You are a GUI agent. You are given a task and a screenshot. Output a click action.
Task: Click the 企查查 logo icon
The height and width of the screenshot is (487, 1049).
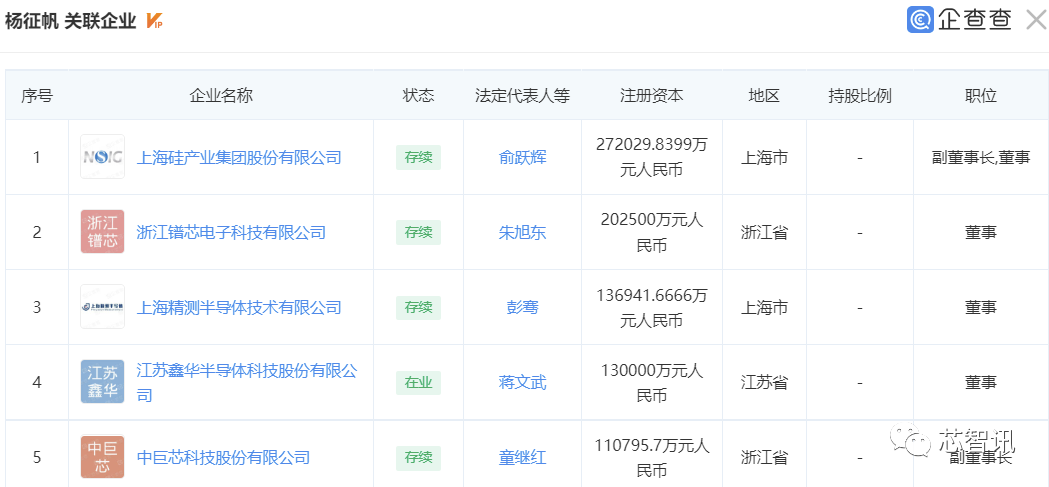(920, 19)
